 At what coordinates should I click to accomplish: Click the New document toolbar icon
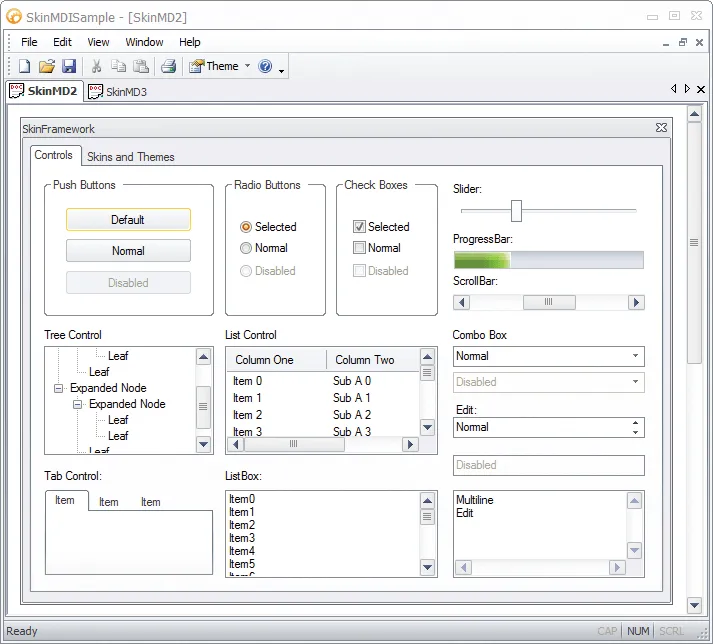pyautogui.click(x=25, y=66)
